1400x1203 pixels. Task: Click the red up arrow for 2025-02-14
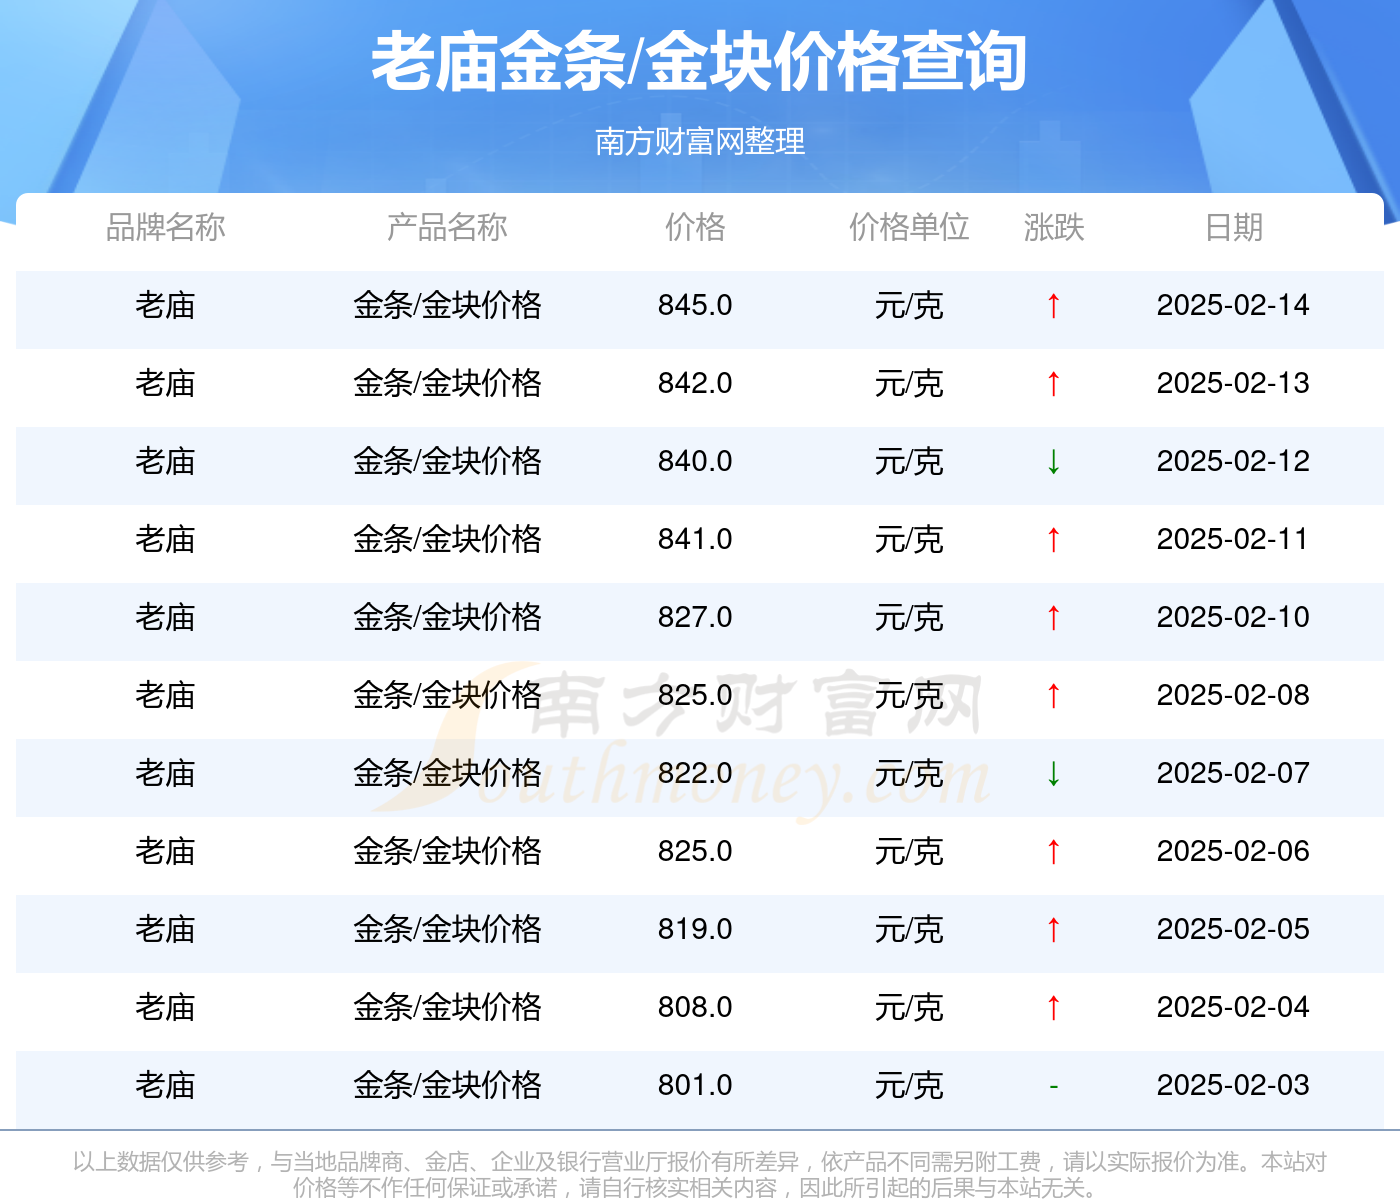point(1053,305)
